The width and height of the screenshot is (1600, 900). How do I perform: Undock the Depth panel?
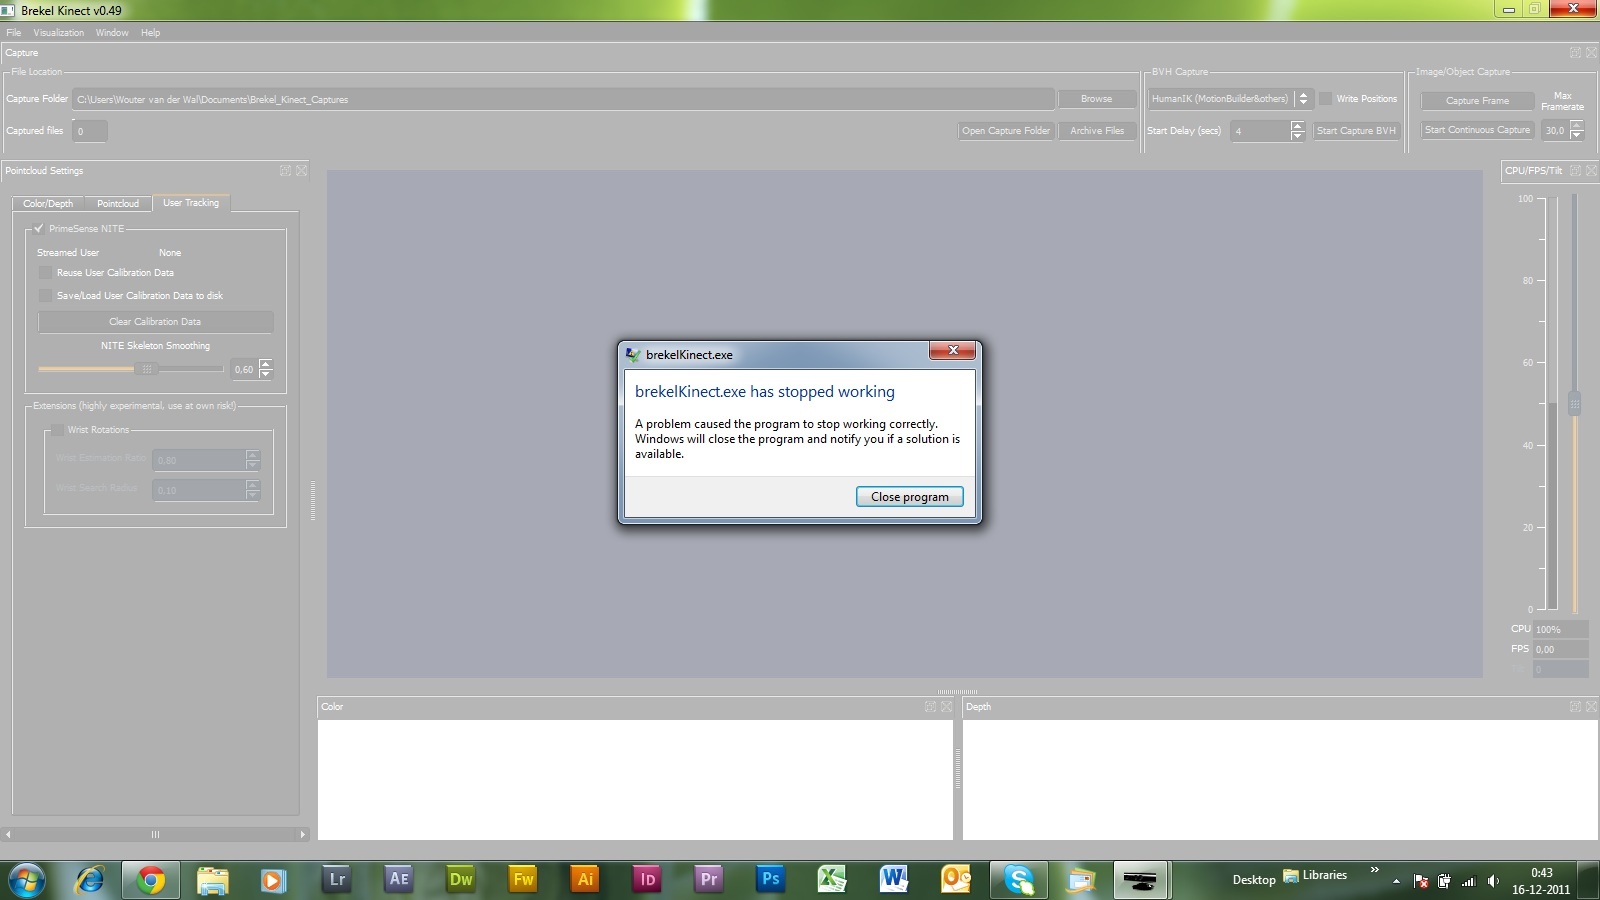point(1575,707)
